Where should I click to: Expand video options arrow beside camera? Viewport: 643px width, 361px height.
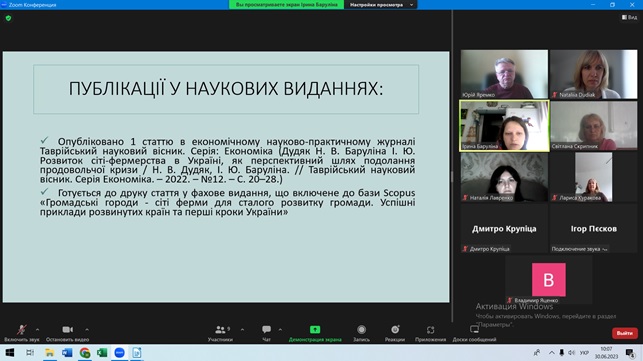coord(87,329)
